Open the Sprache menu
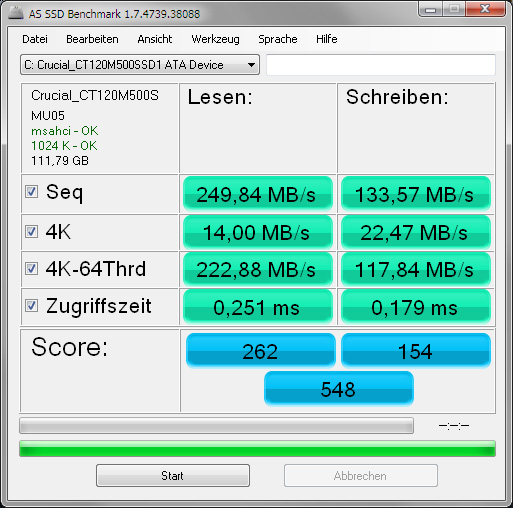Screen dimensions: 513x508 [x=278, y=39]
